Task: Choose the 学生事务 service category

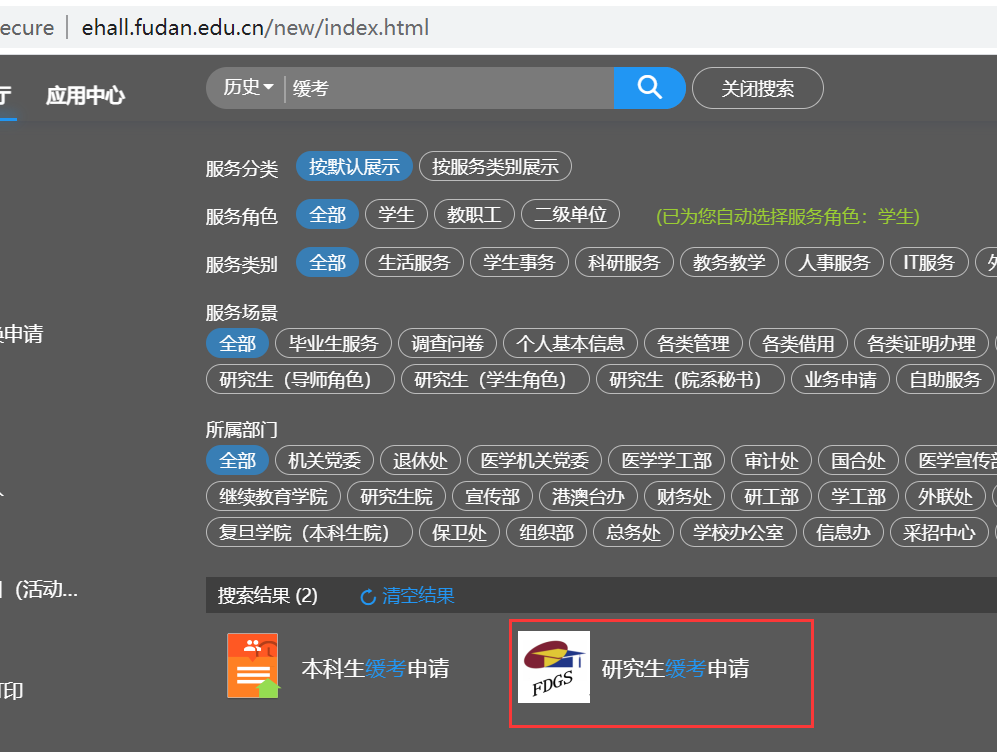Action: 519,262
